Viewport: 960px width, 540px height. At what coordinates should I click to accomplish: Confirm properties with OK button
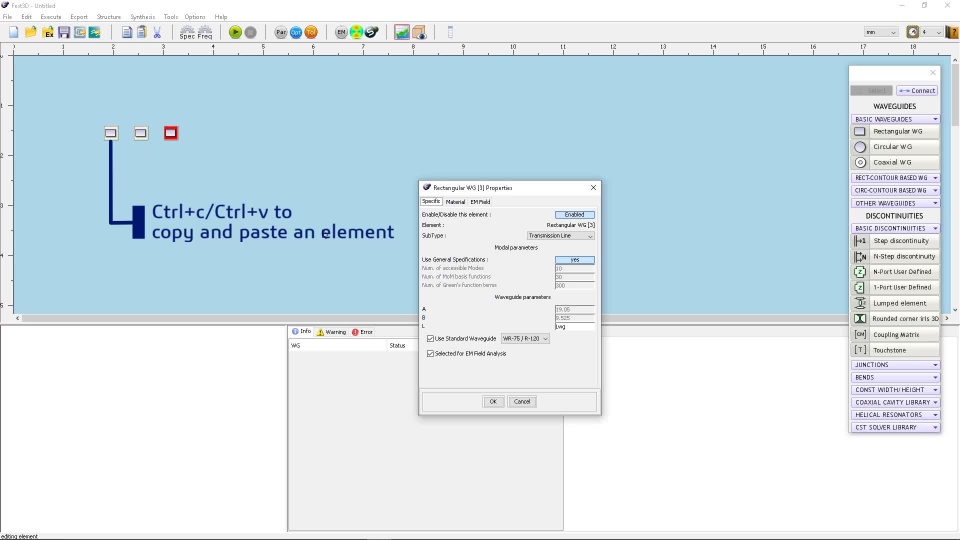(x=493, y=402)
